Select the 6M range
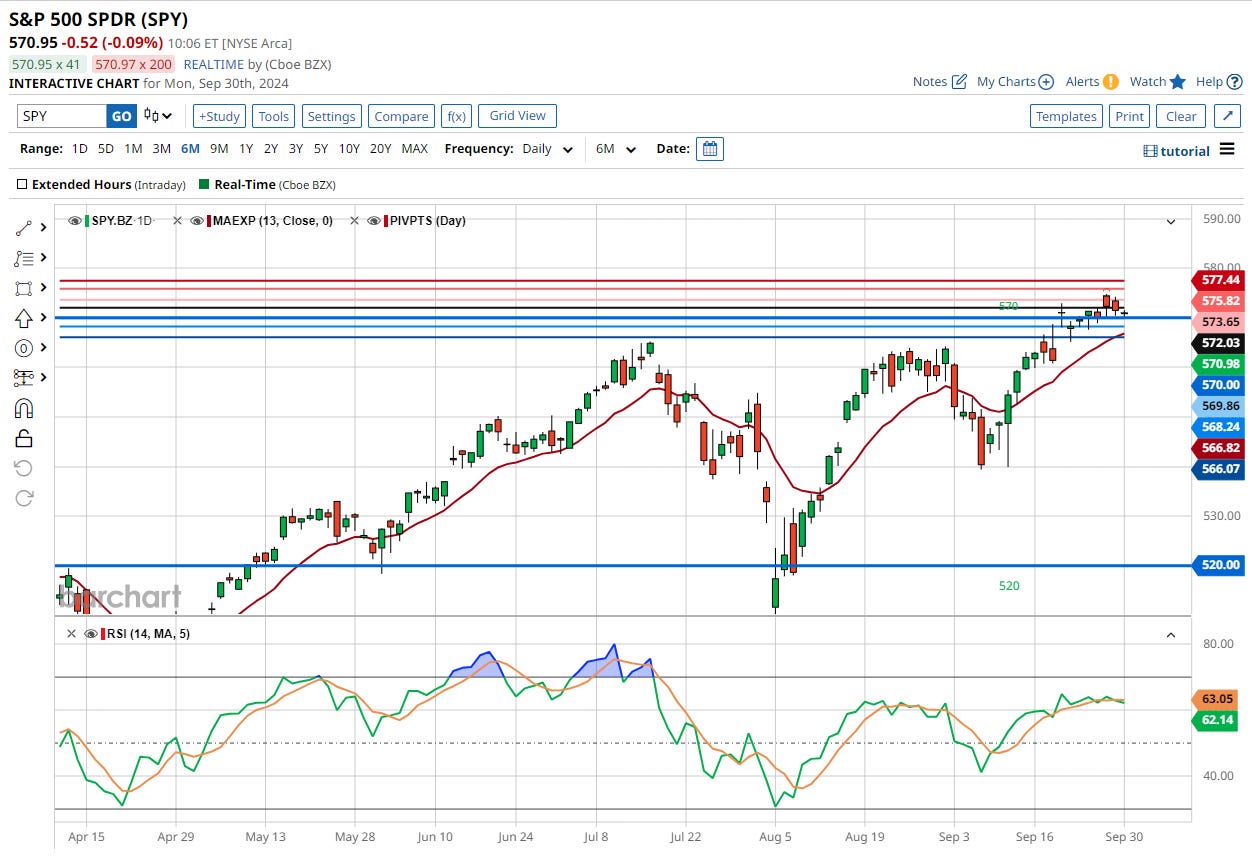 pos(190,149)
